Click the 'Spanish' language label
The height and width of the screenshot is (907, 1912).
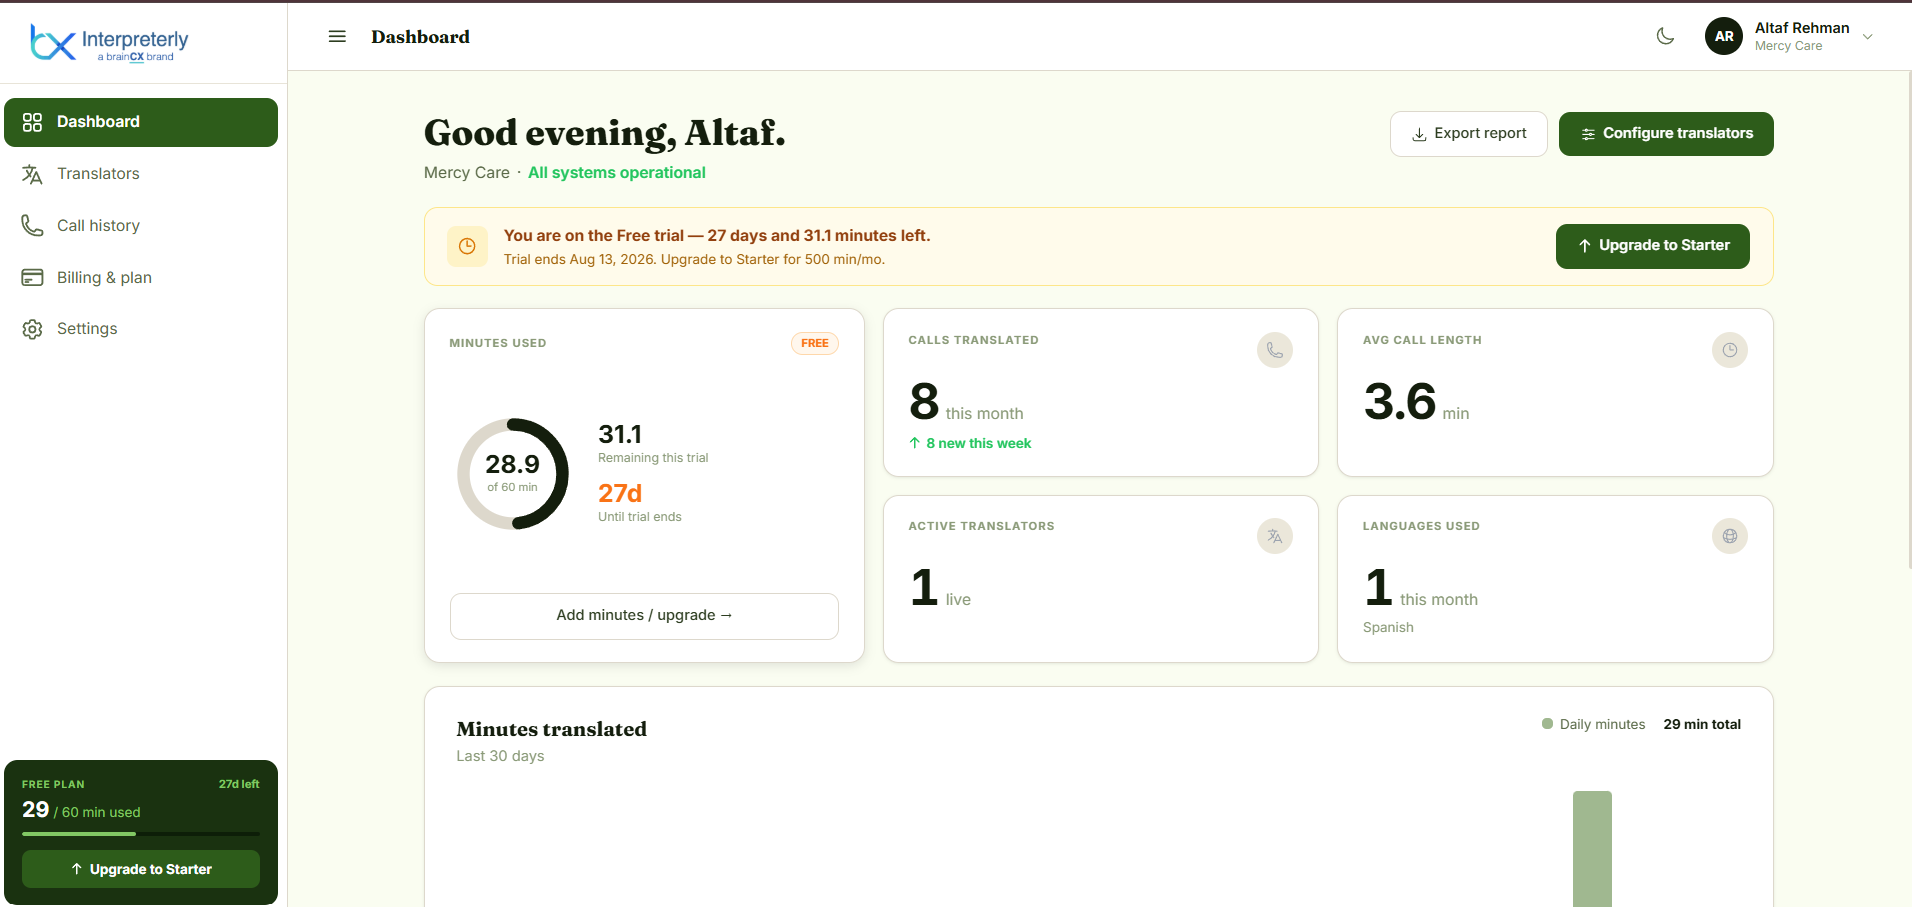[1388, 627]
